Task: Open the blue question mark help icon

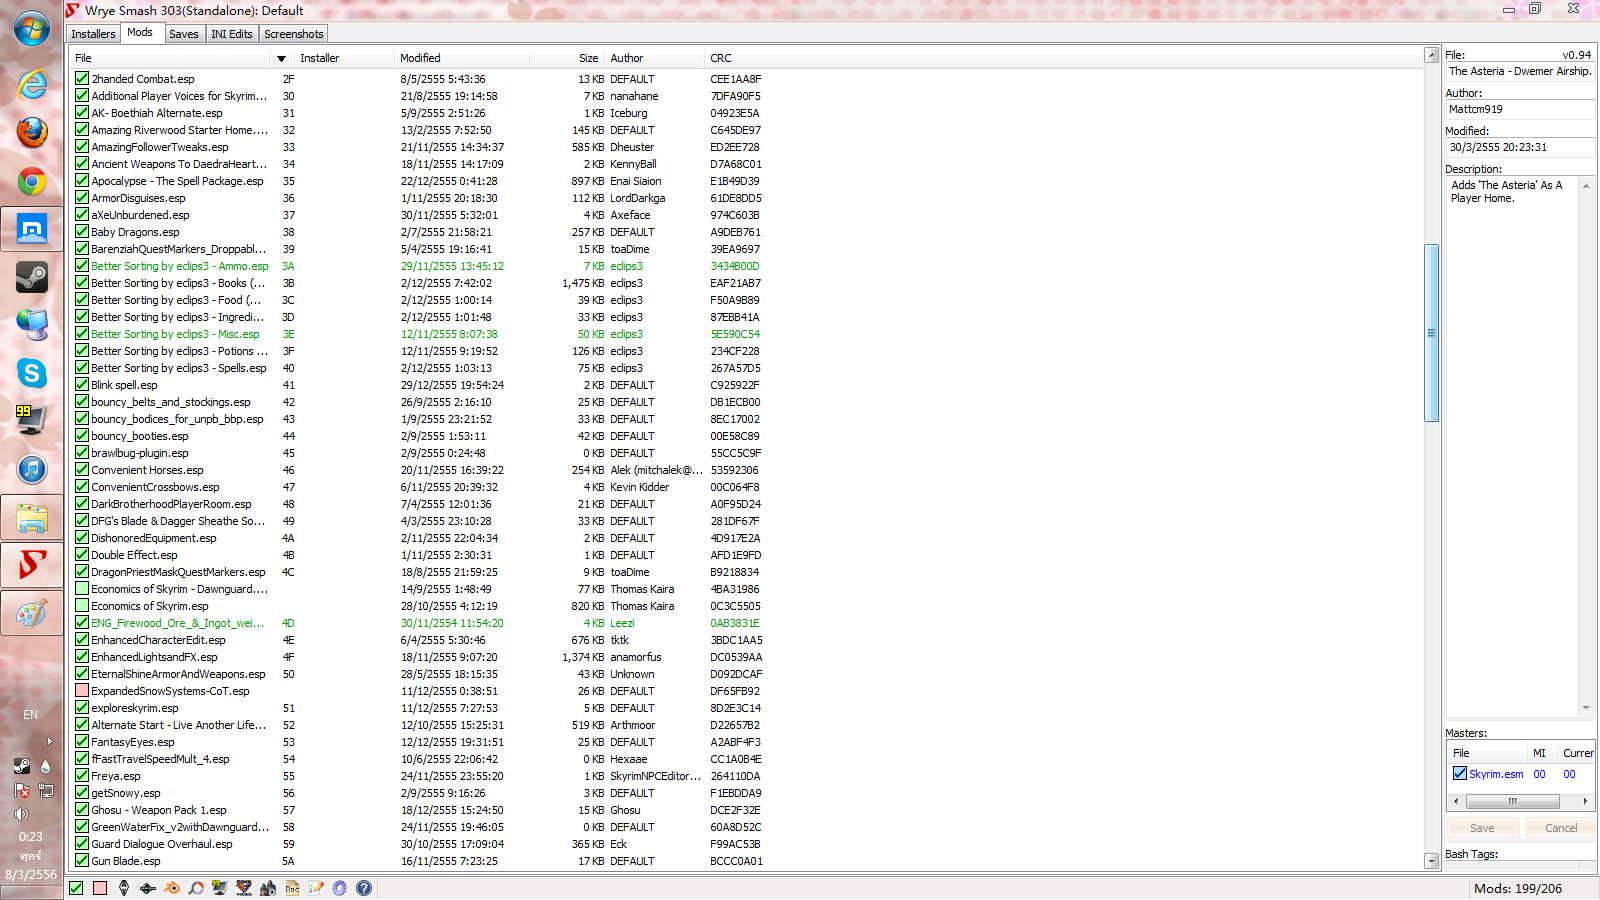Action: point(364,888)
